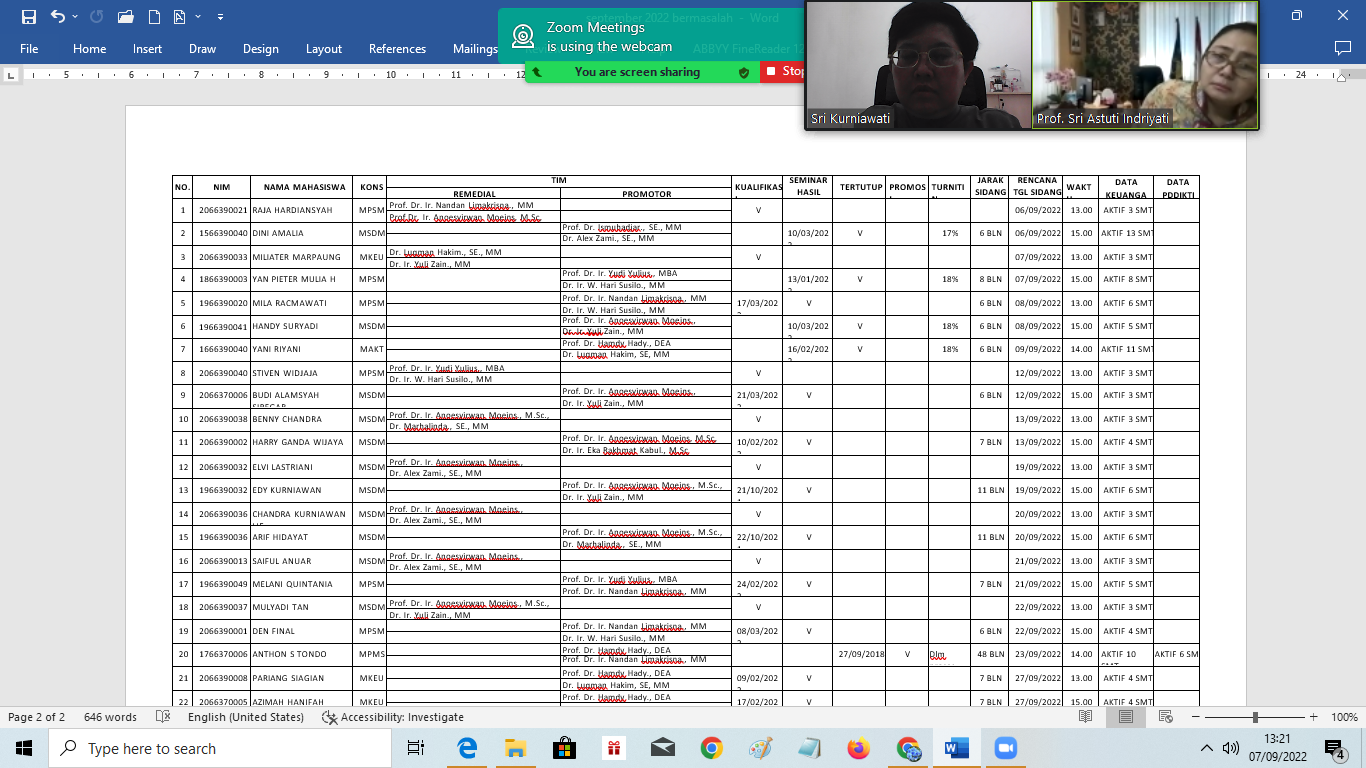Click the 646 words count
Screen dimensions: 1366x768
coord(110,717)
